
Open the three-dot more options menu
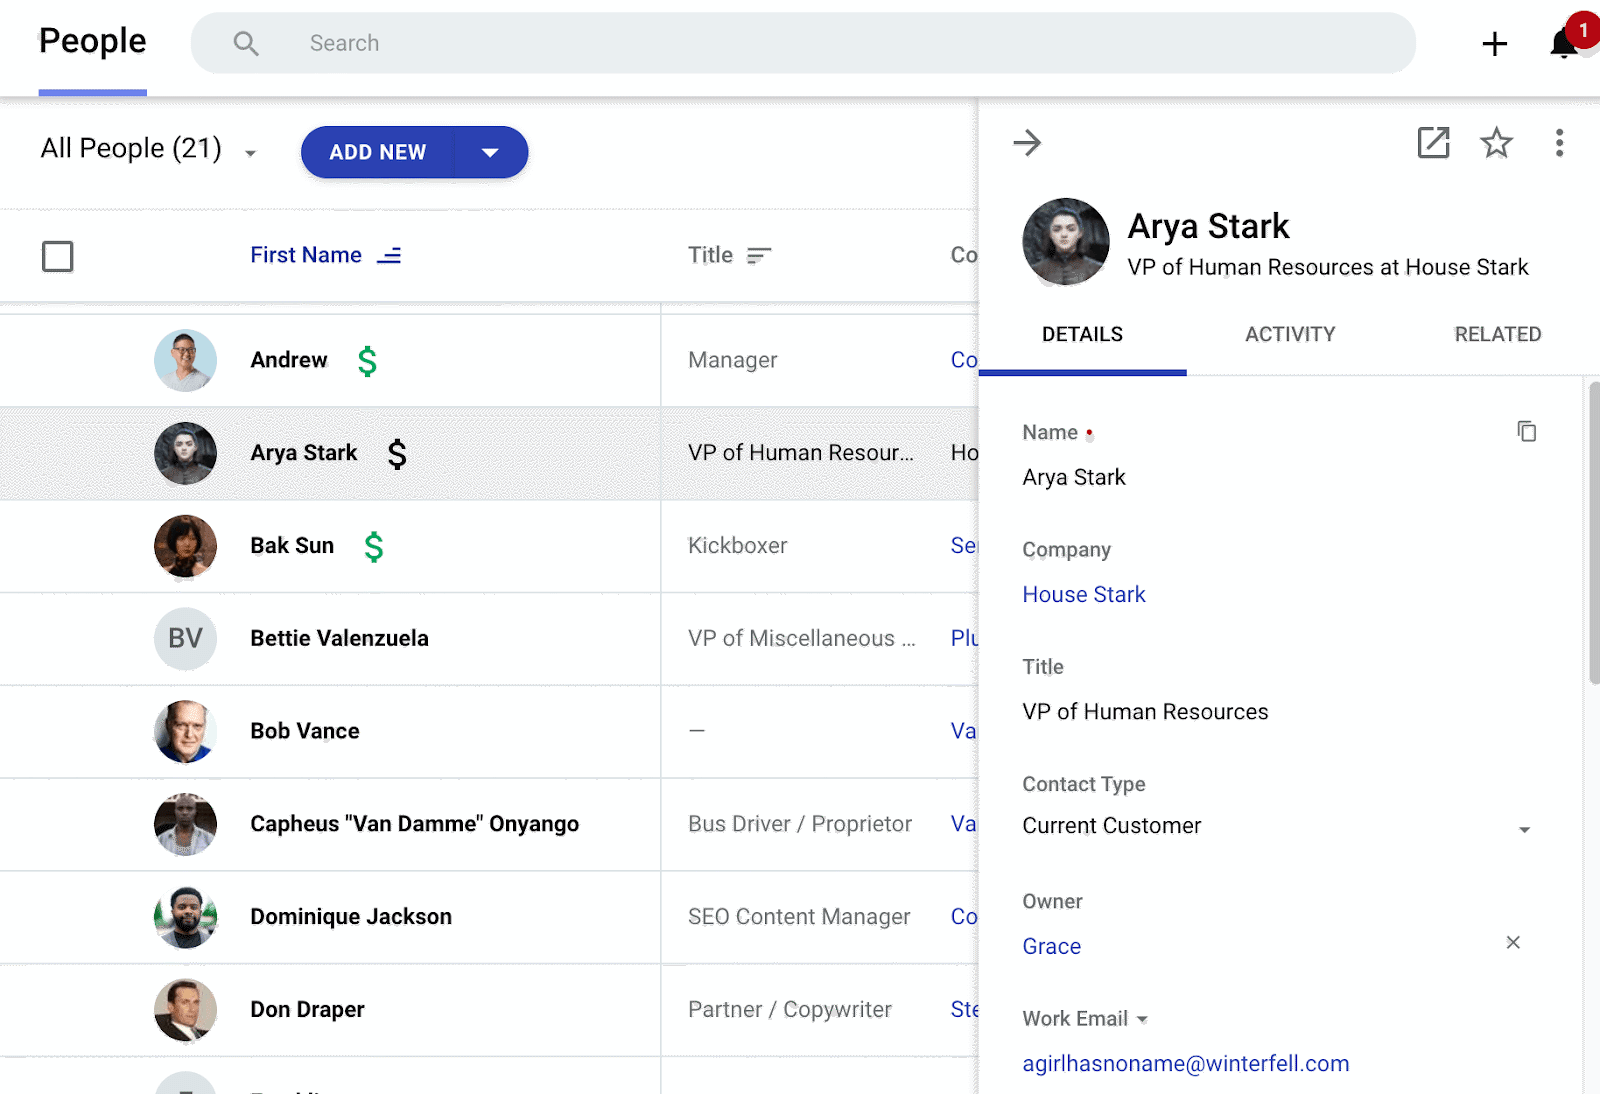click(x=1559, y=143)
